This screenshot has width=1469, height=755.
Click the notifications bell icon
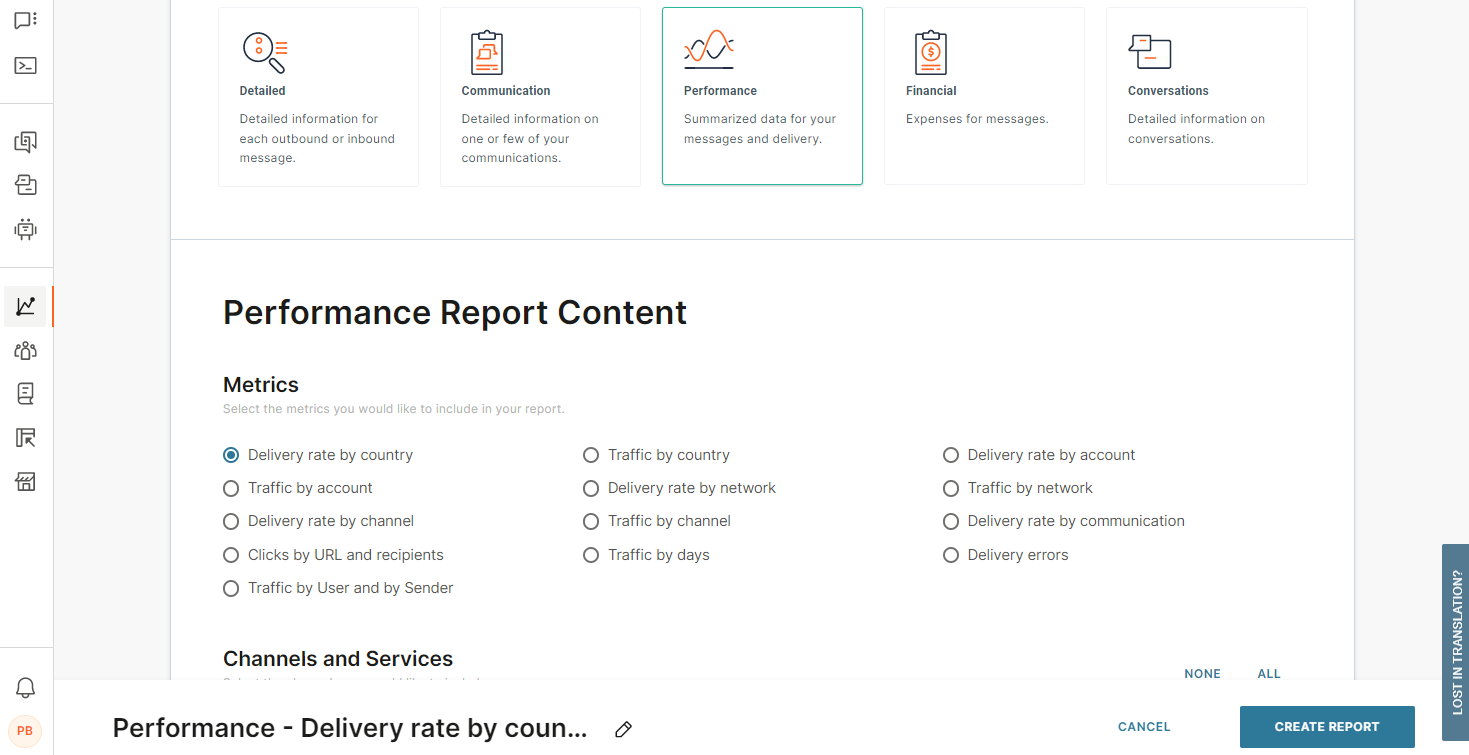point(26,688)
